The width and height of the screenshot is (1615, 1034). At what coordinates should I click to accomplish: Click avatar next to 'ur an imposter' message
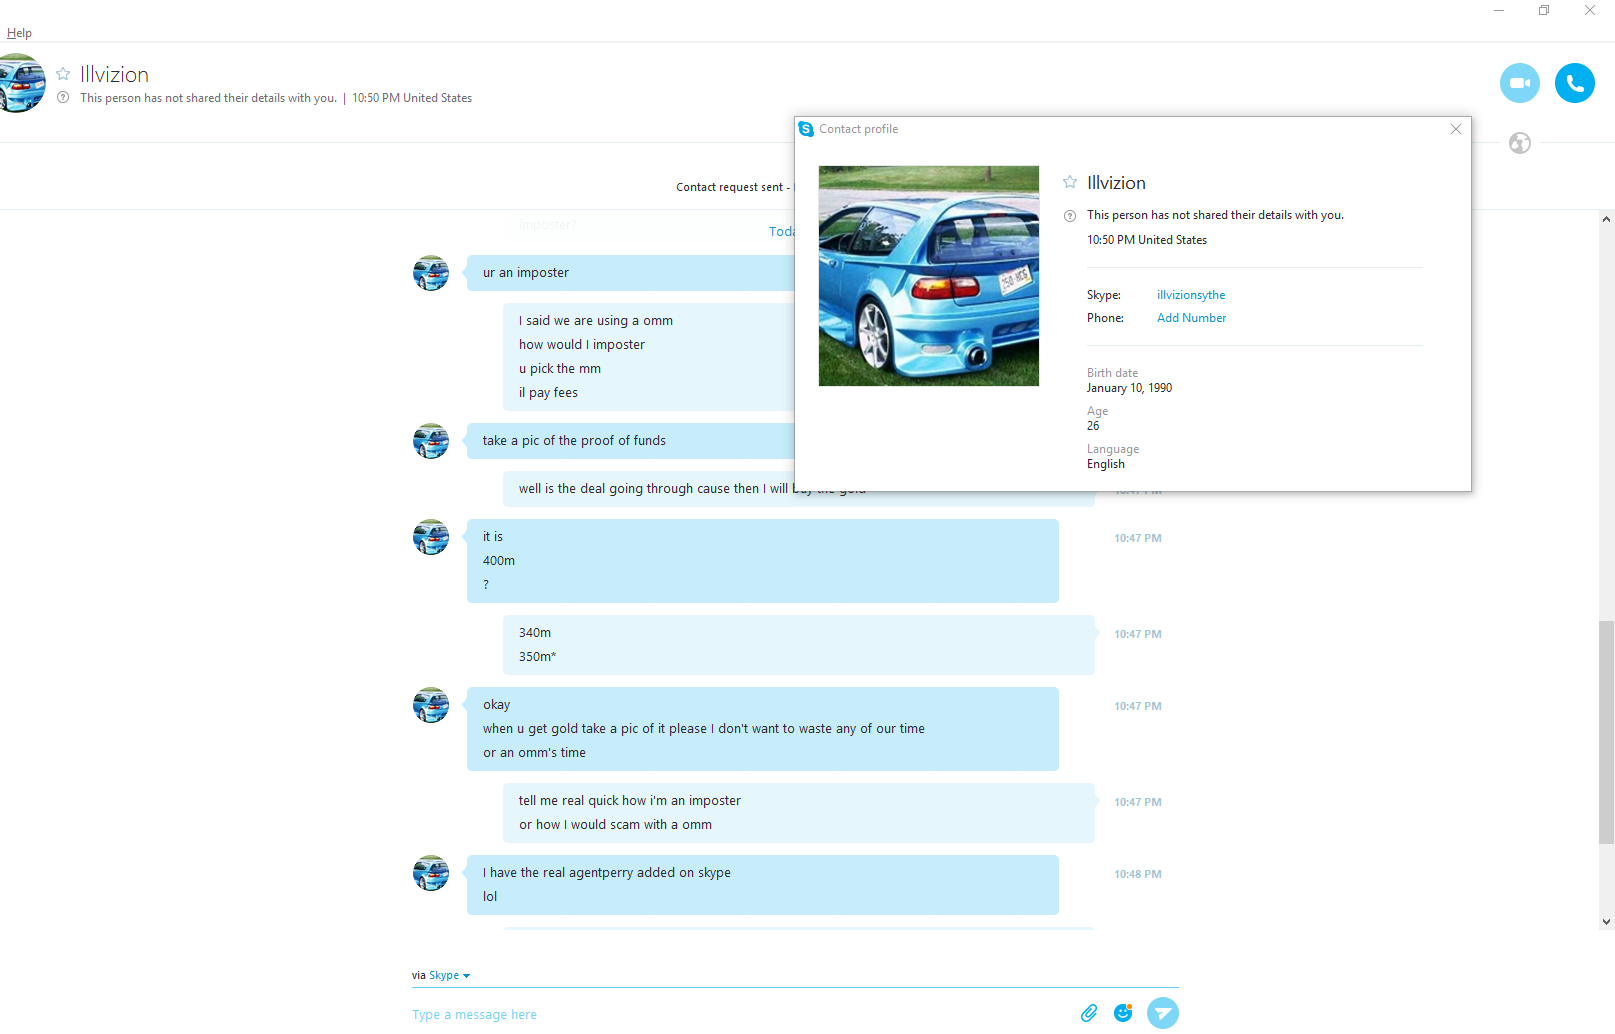[431, 273]
